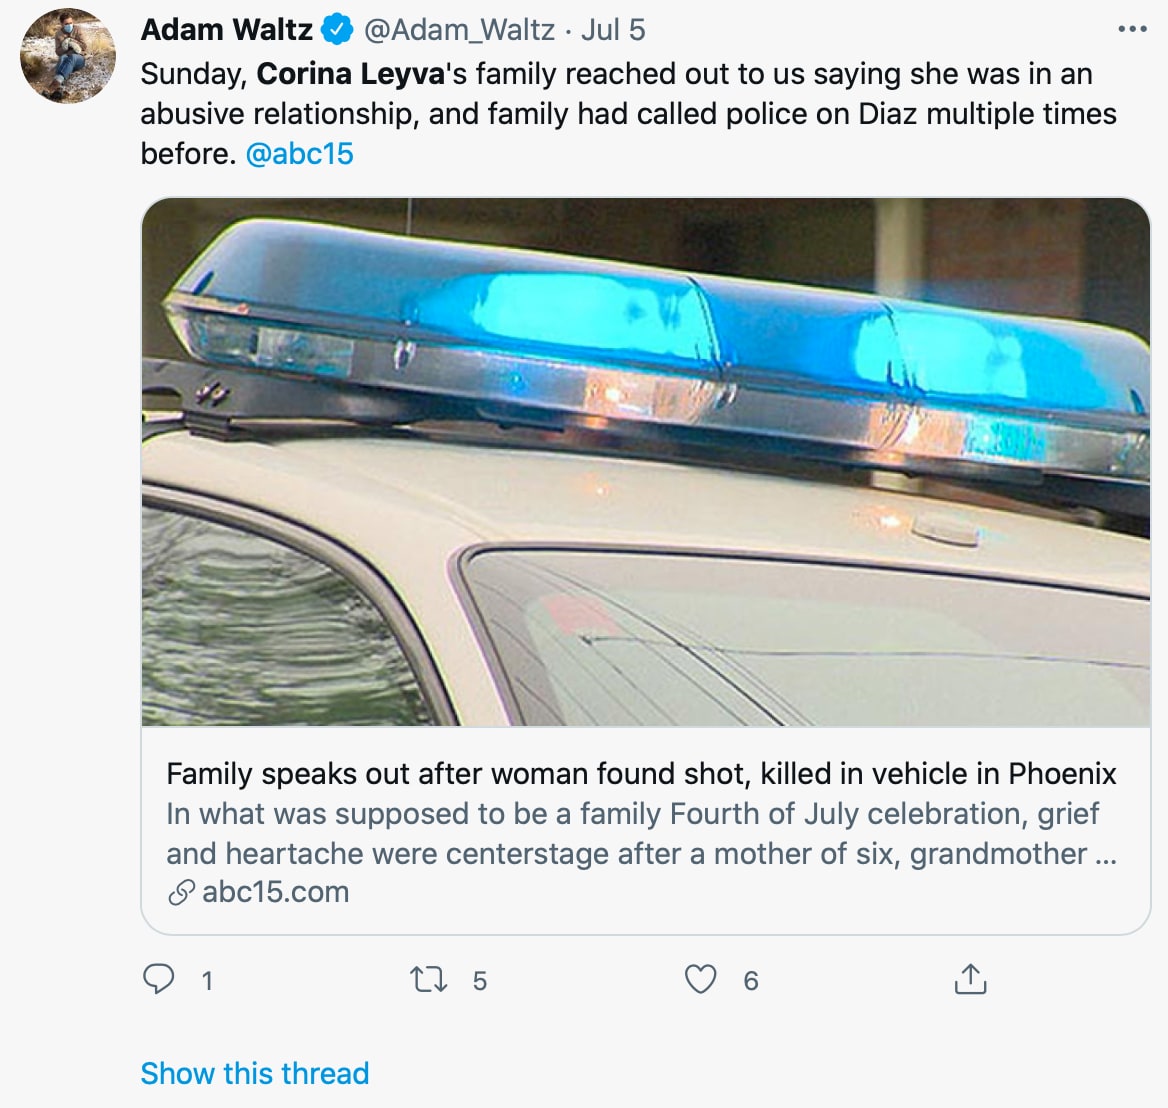Image resolution: width=1168 pixels, height=1108 pixels.
Task: Like the tweet with the heart icon
Action: [x=700, y=979]
